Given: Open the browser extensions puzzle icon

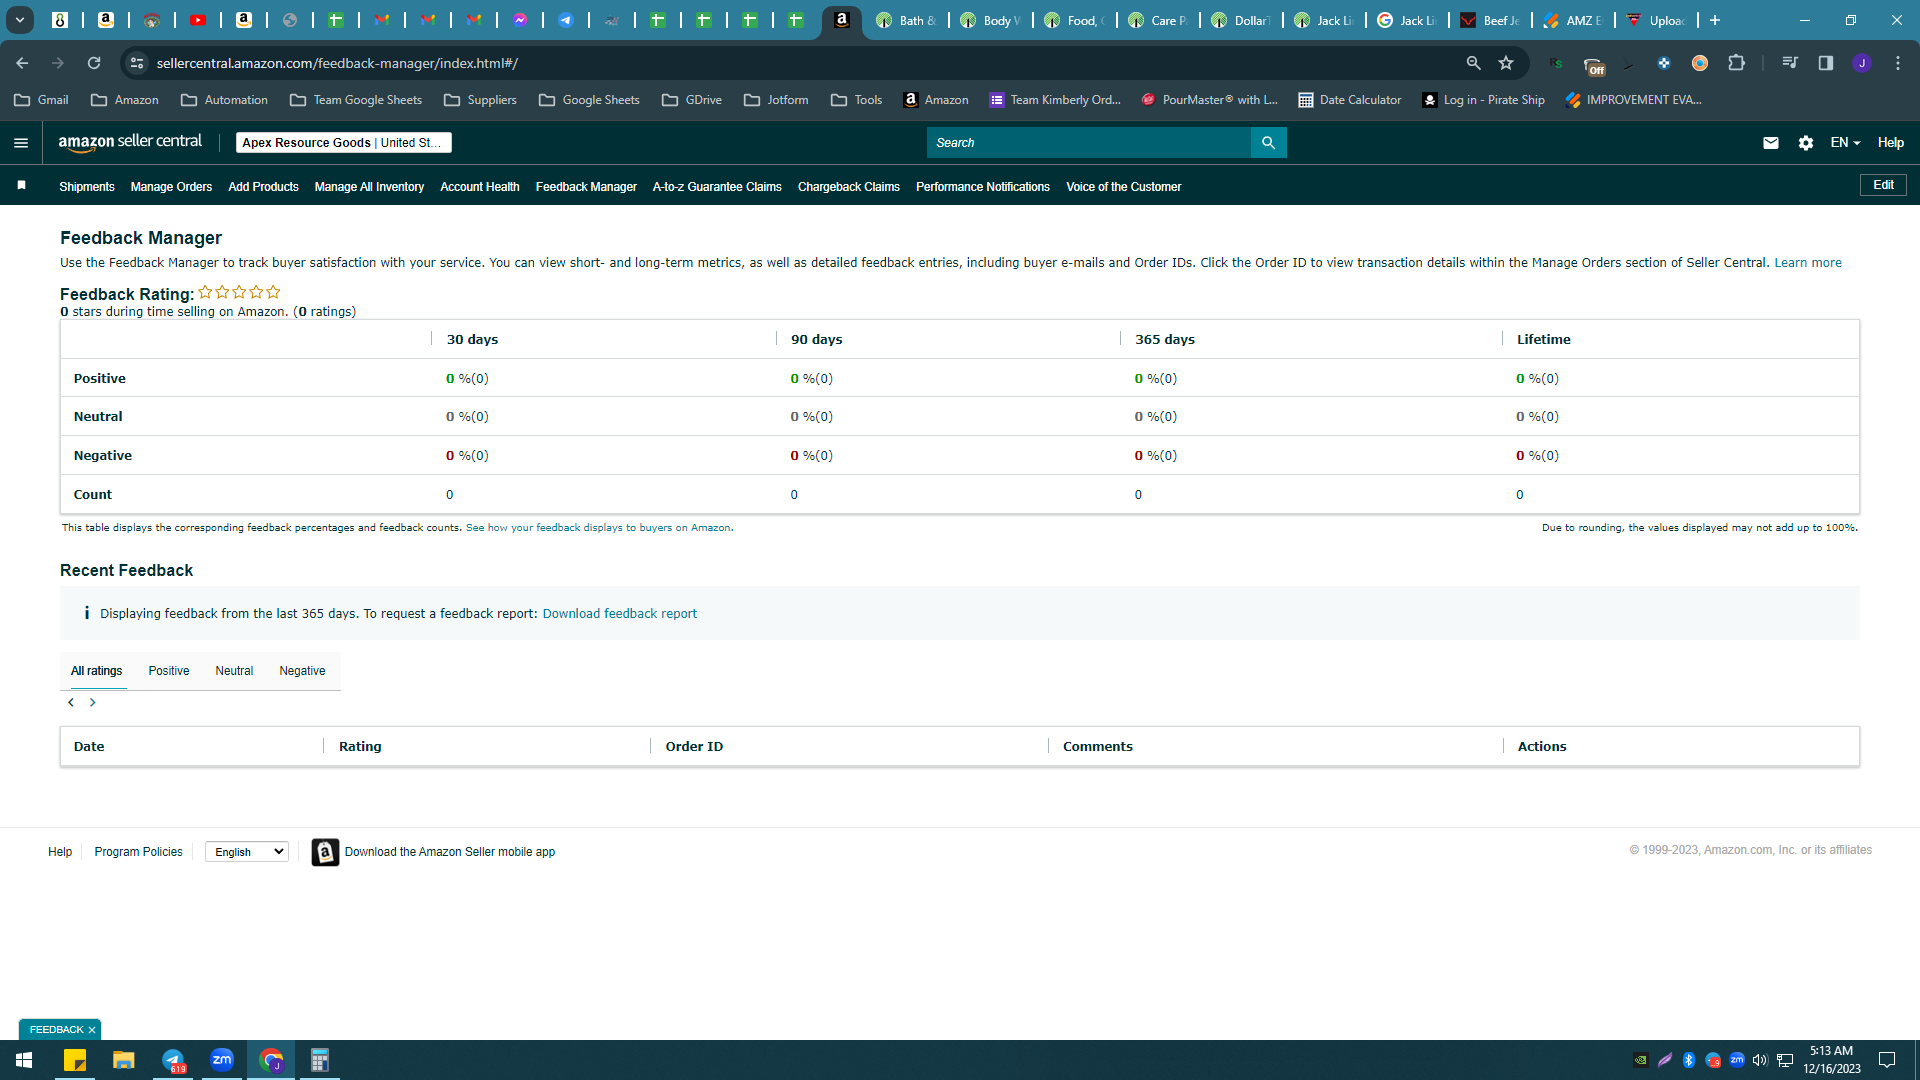Looking at the screenshot, I should [1737, 63].
